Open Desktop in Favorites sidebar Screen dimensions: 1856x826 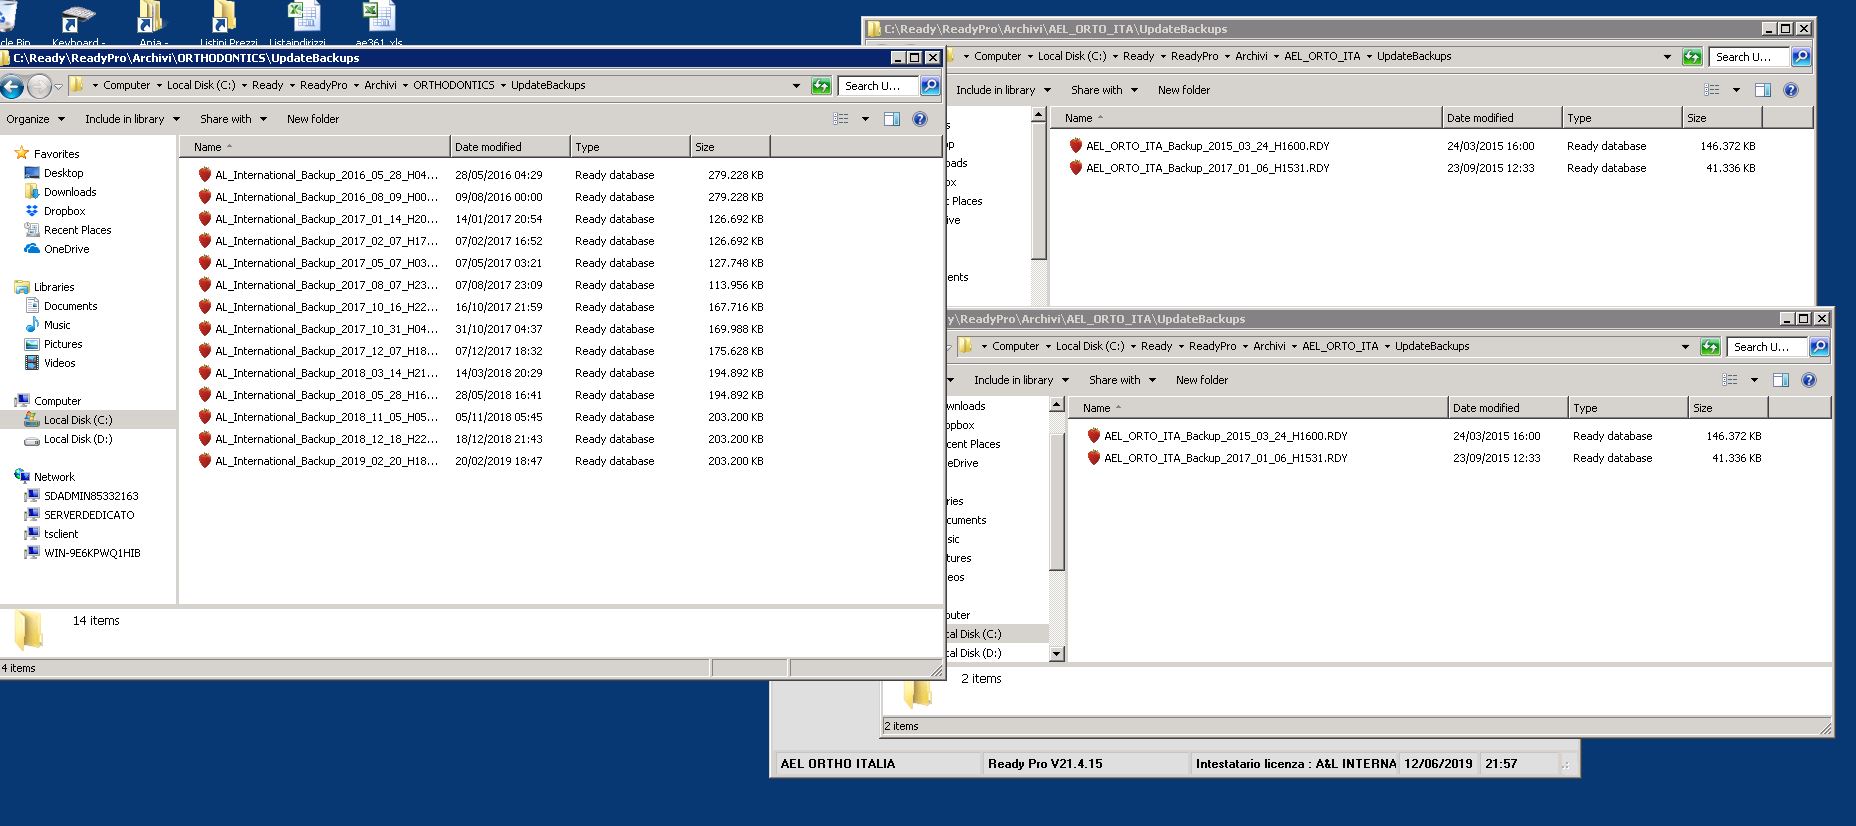[63, 173]
